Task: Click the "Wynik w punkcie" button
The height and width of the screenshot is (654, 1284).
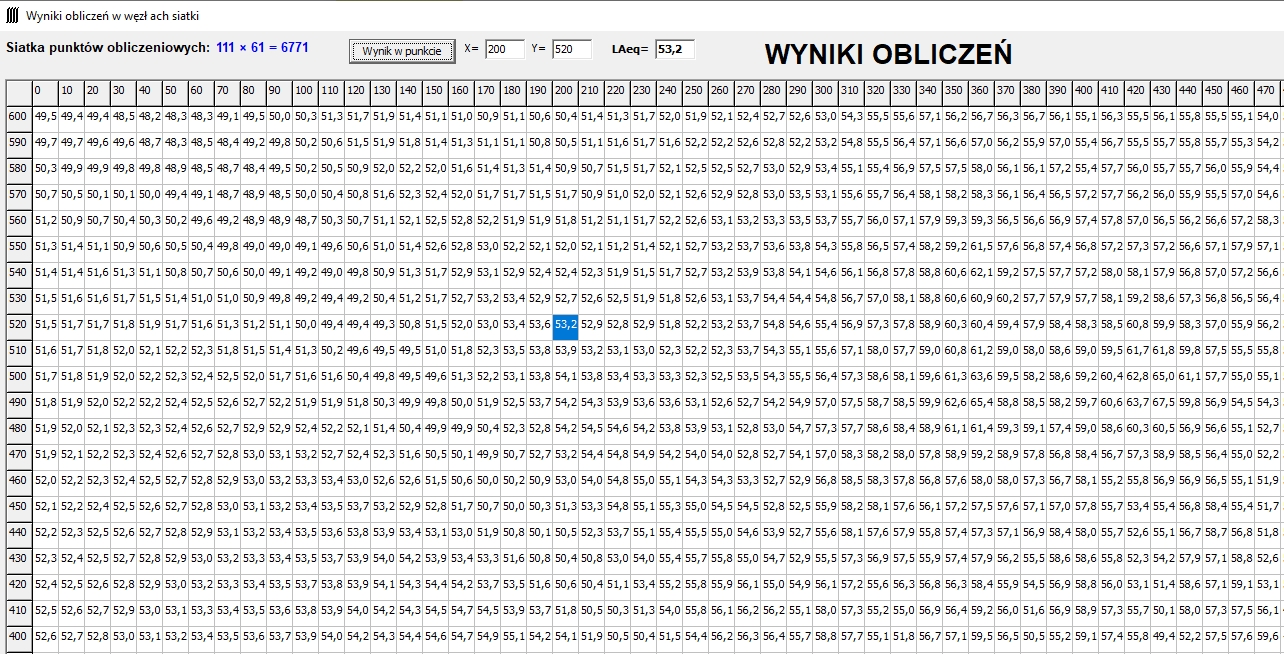Action: (x=402, y=50)
